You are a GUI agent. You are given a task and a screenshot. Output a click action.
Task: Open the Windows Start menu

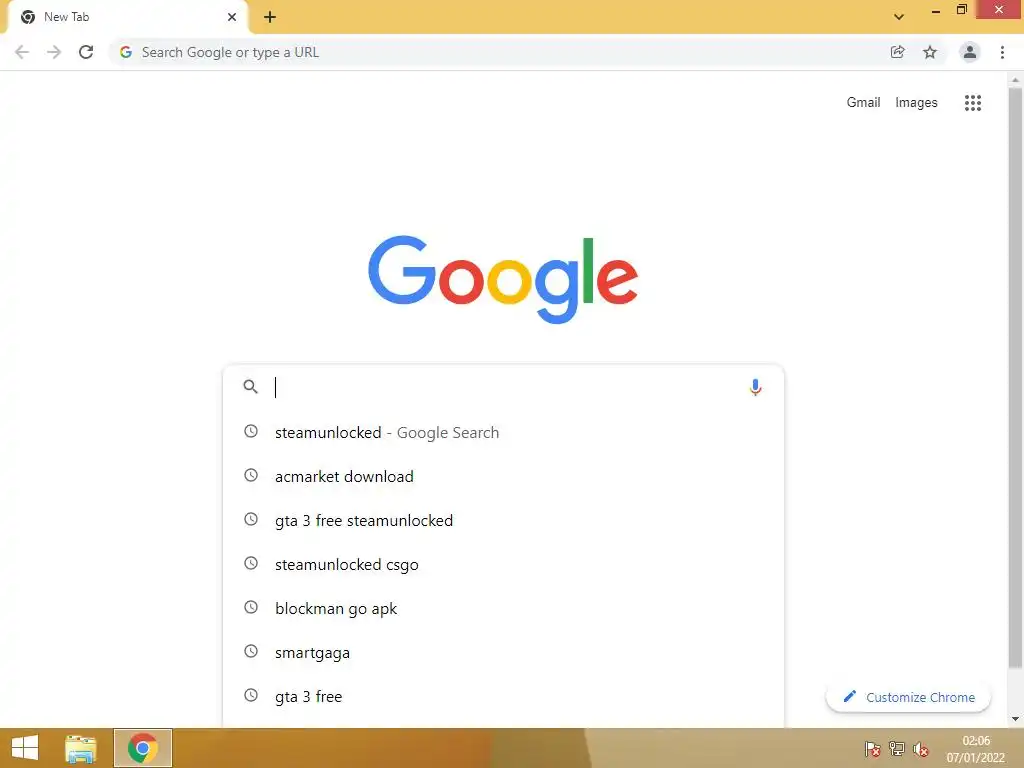[25, 748]
